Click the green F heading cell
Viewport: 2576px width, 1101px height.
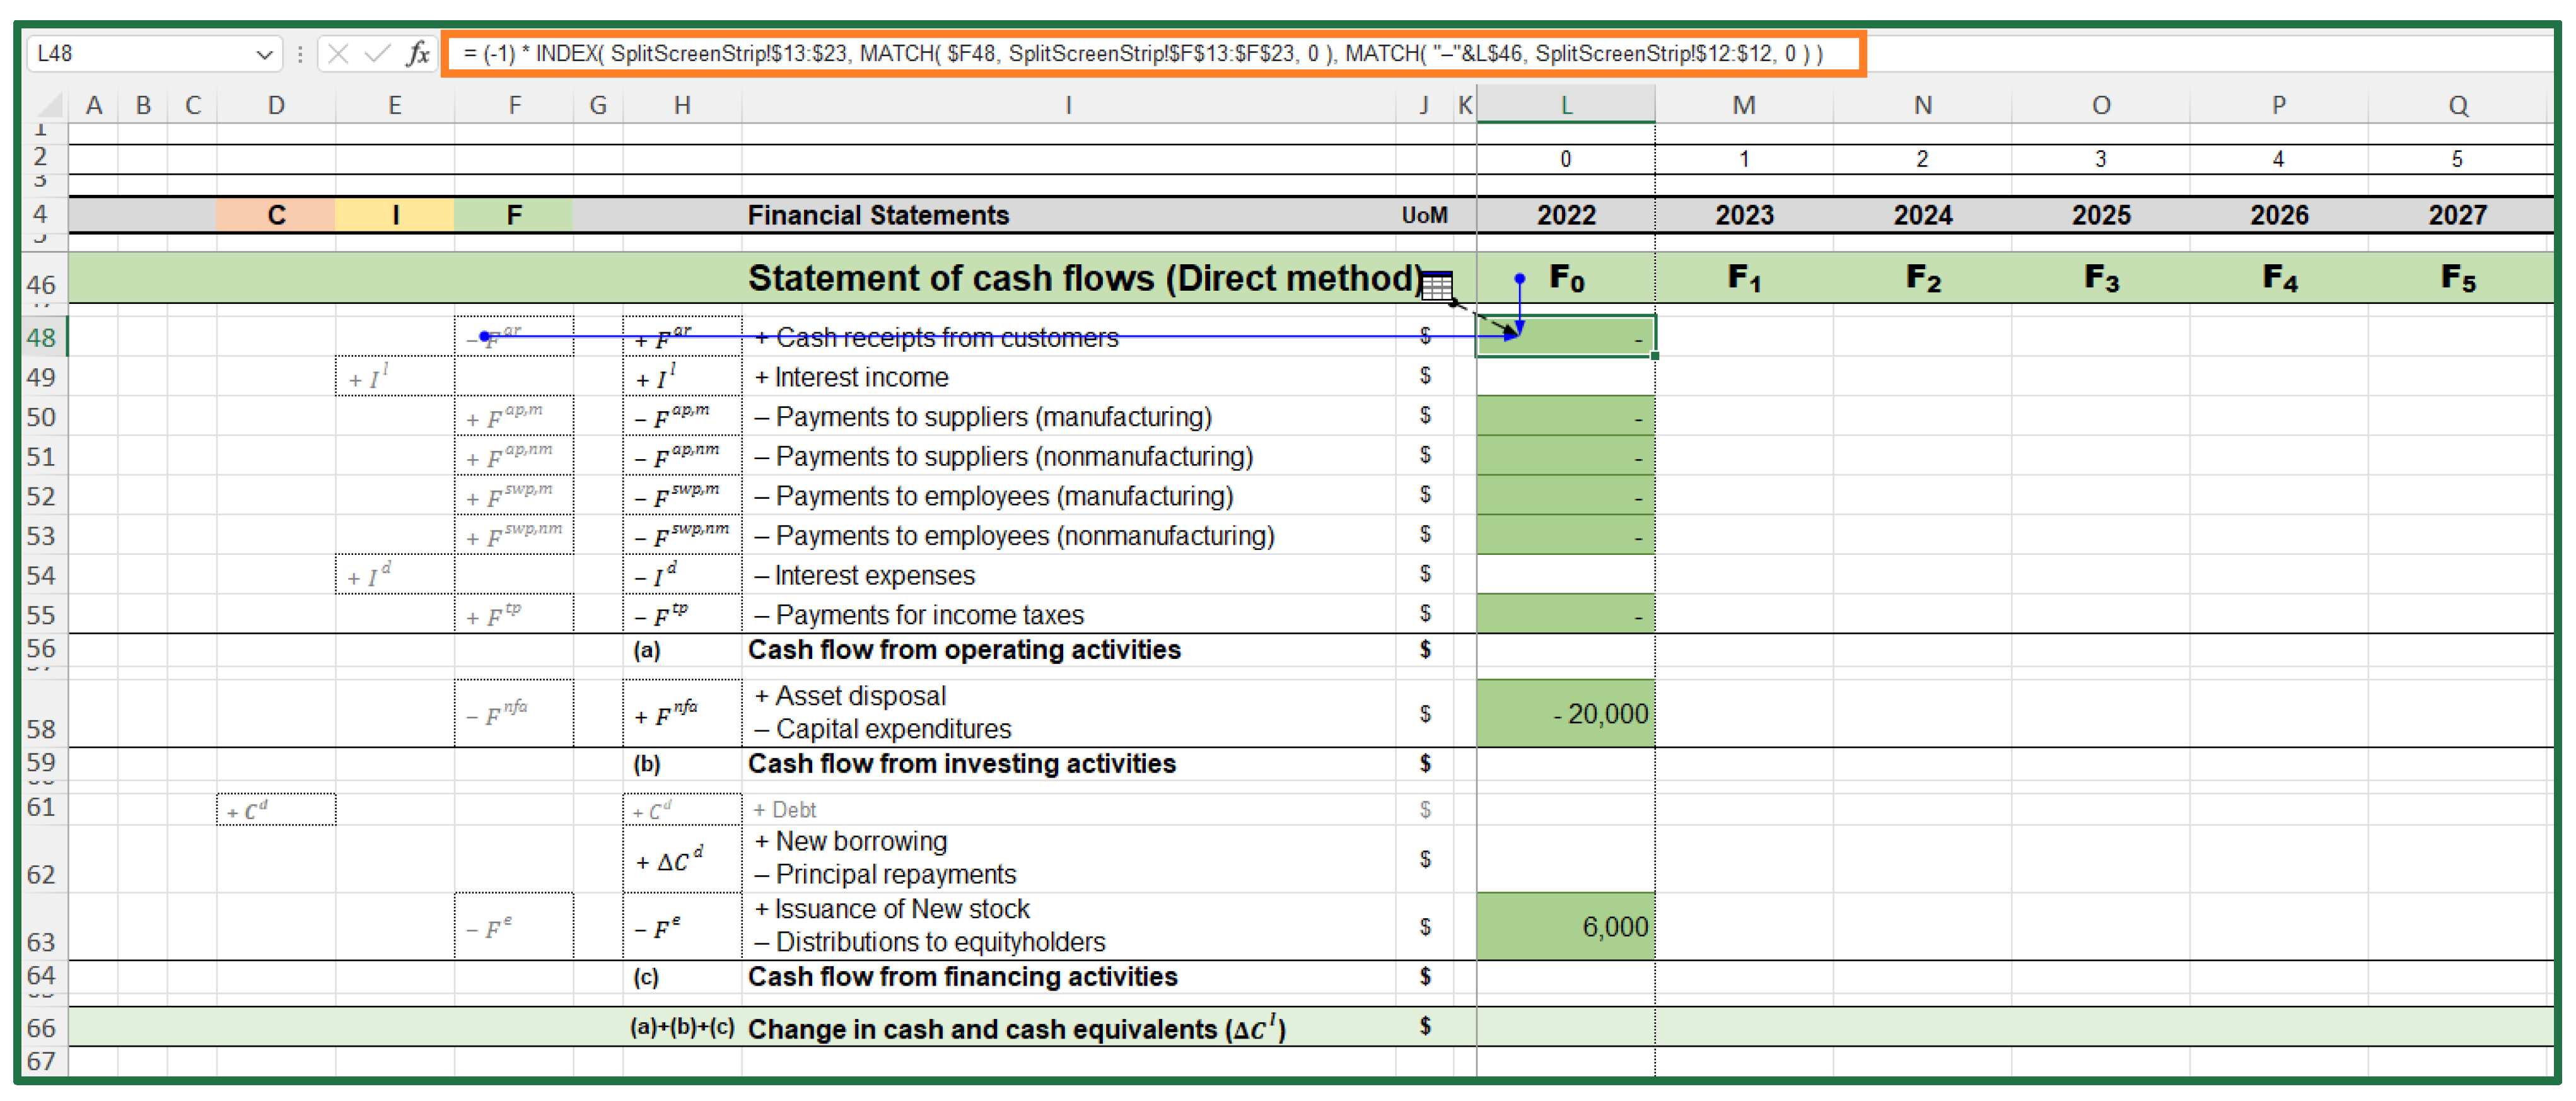pyautogui.click(x=514, y=215)
